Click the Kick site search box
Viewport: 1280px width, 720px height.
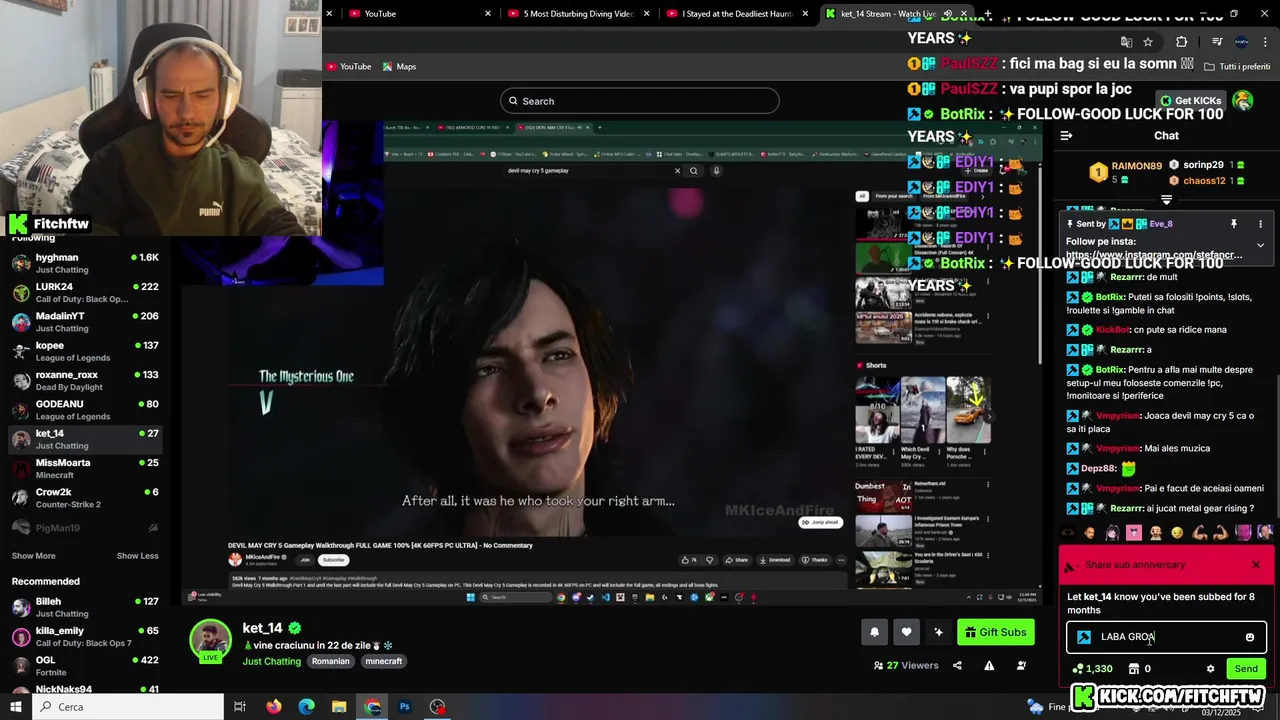coord(640,101)
